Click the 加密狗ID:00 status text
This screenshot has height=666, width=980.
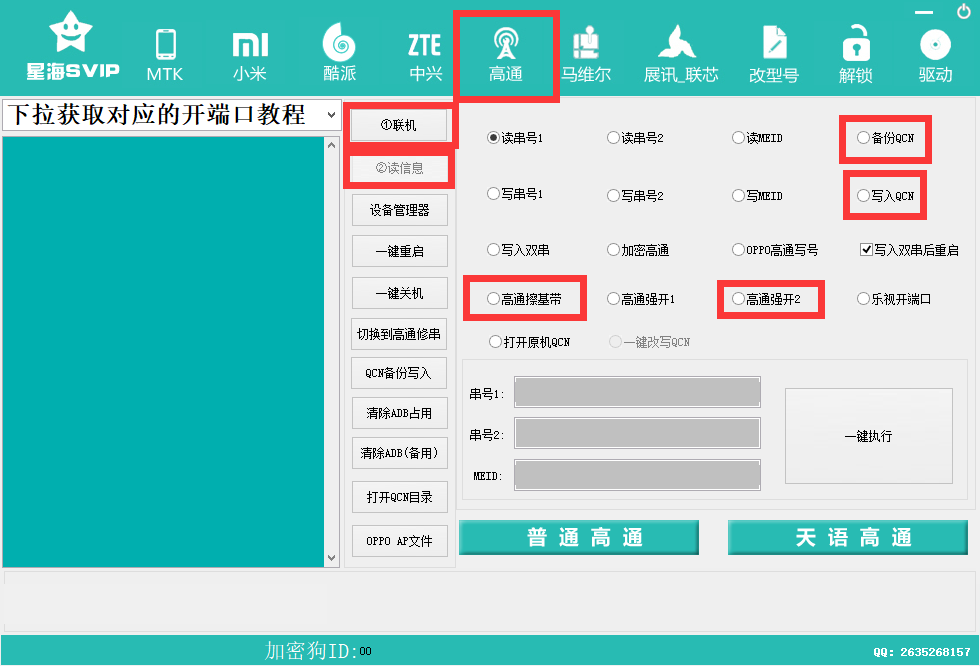[x=318, y=650]
